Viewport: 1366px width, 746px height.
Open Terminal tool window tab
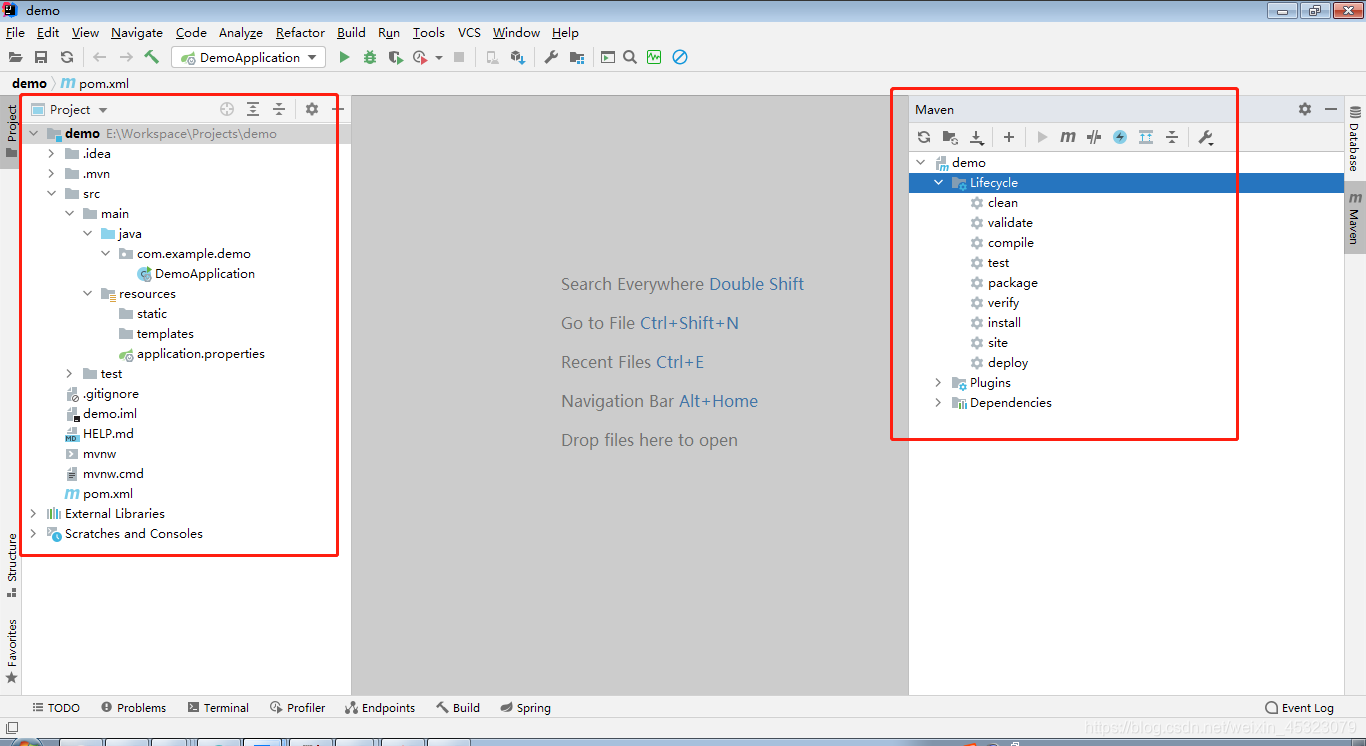(x=218, y=707)
